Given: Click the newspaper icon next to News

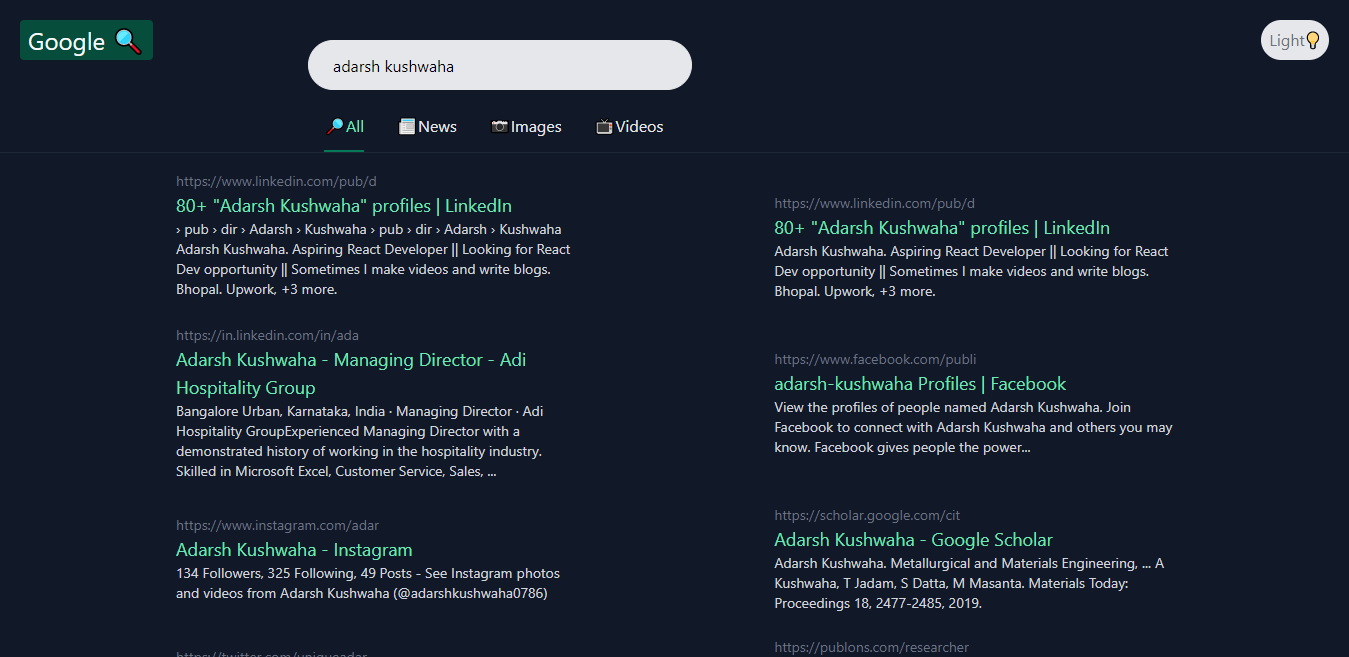Looking at the screenshot, I should 407,127.
